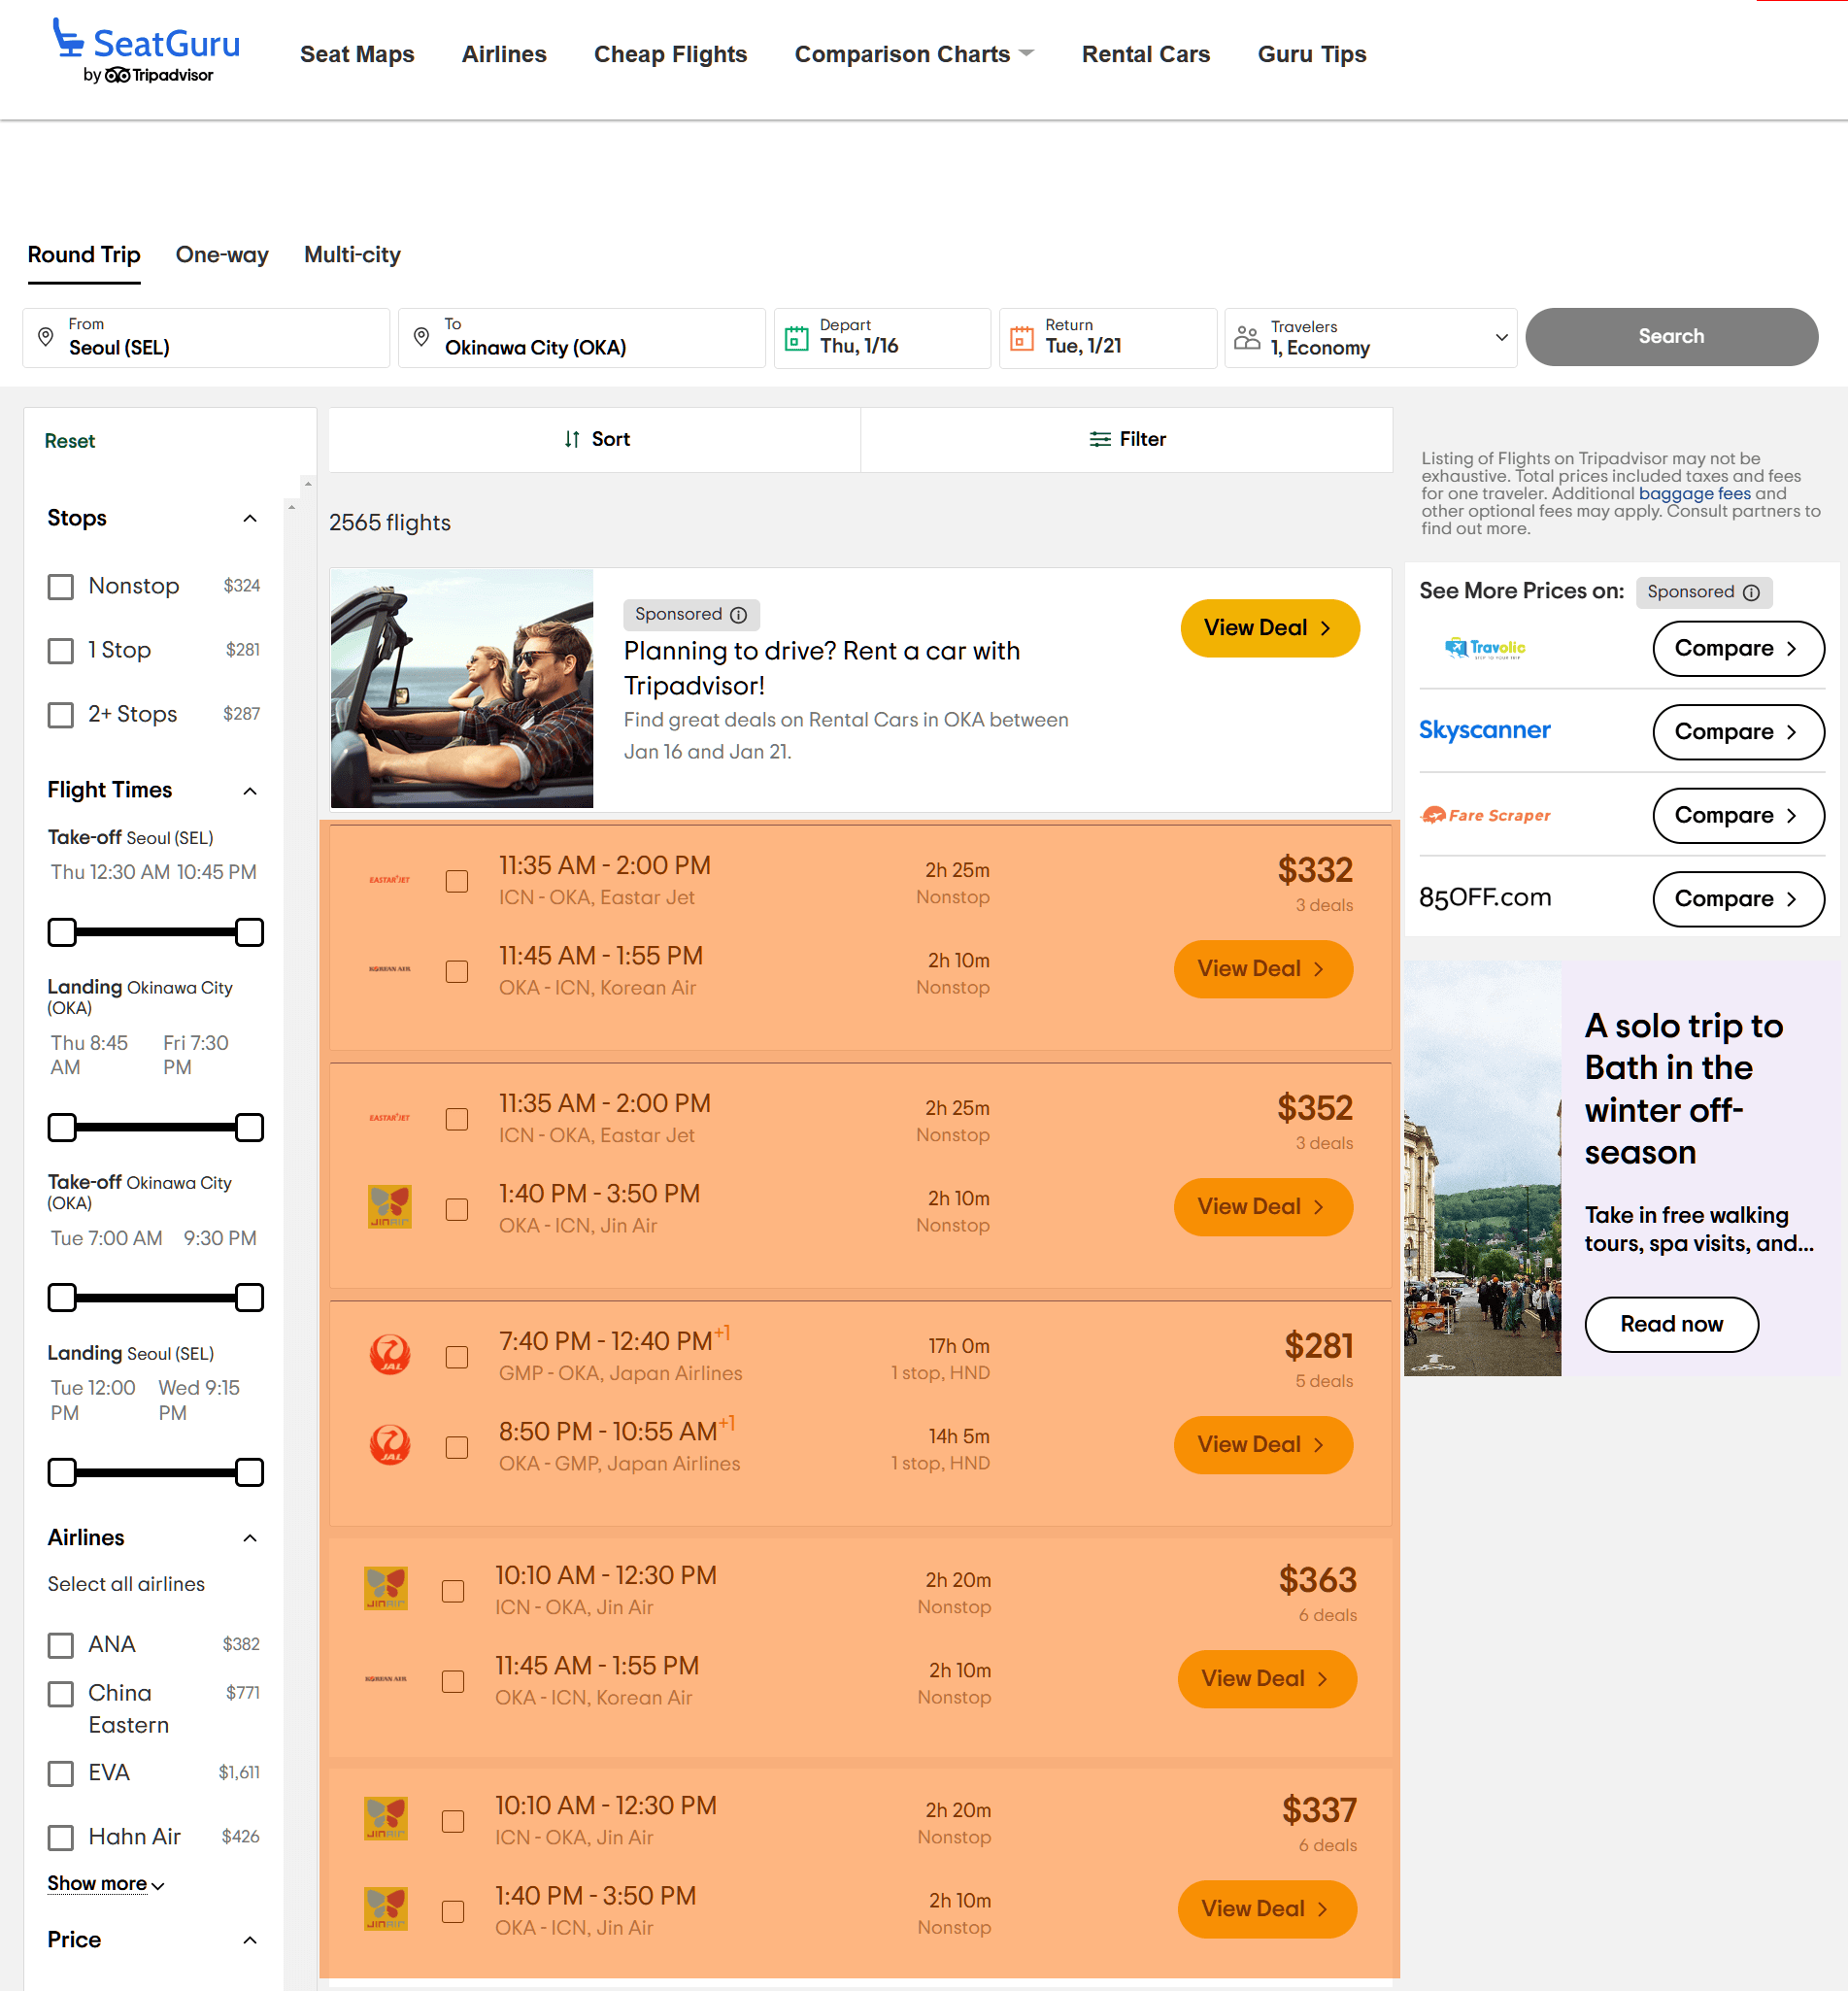Open the Cheap Flights menu item

(x=670, y=54)
